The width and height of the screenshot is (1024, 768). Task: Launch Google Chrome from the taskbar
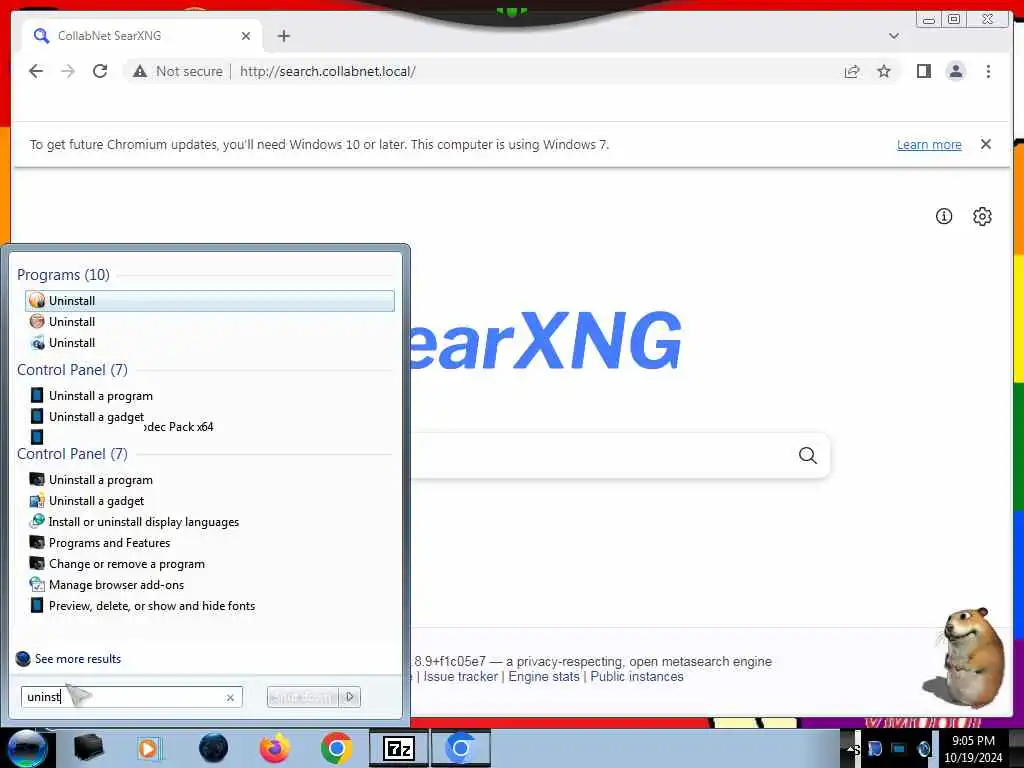(x=336, y=748)
